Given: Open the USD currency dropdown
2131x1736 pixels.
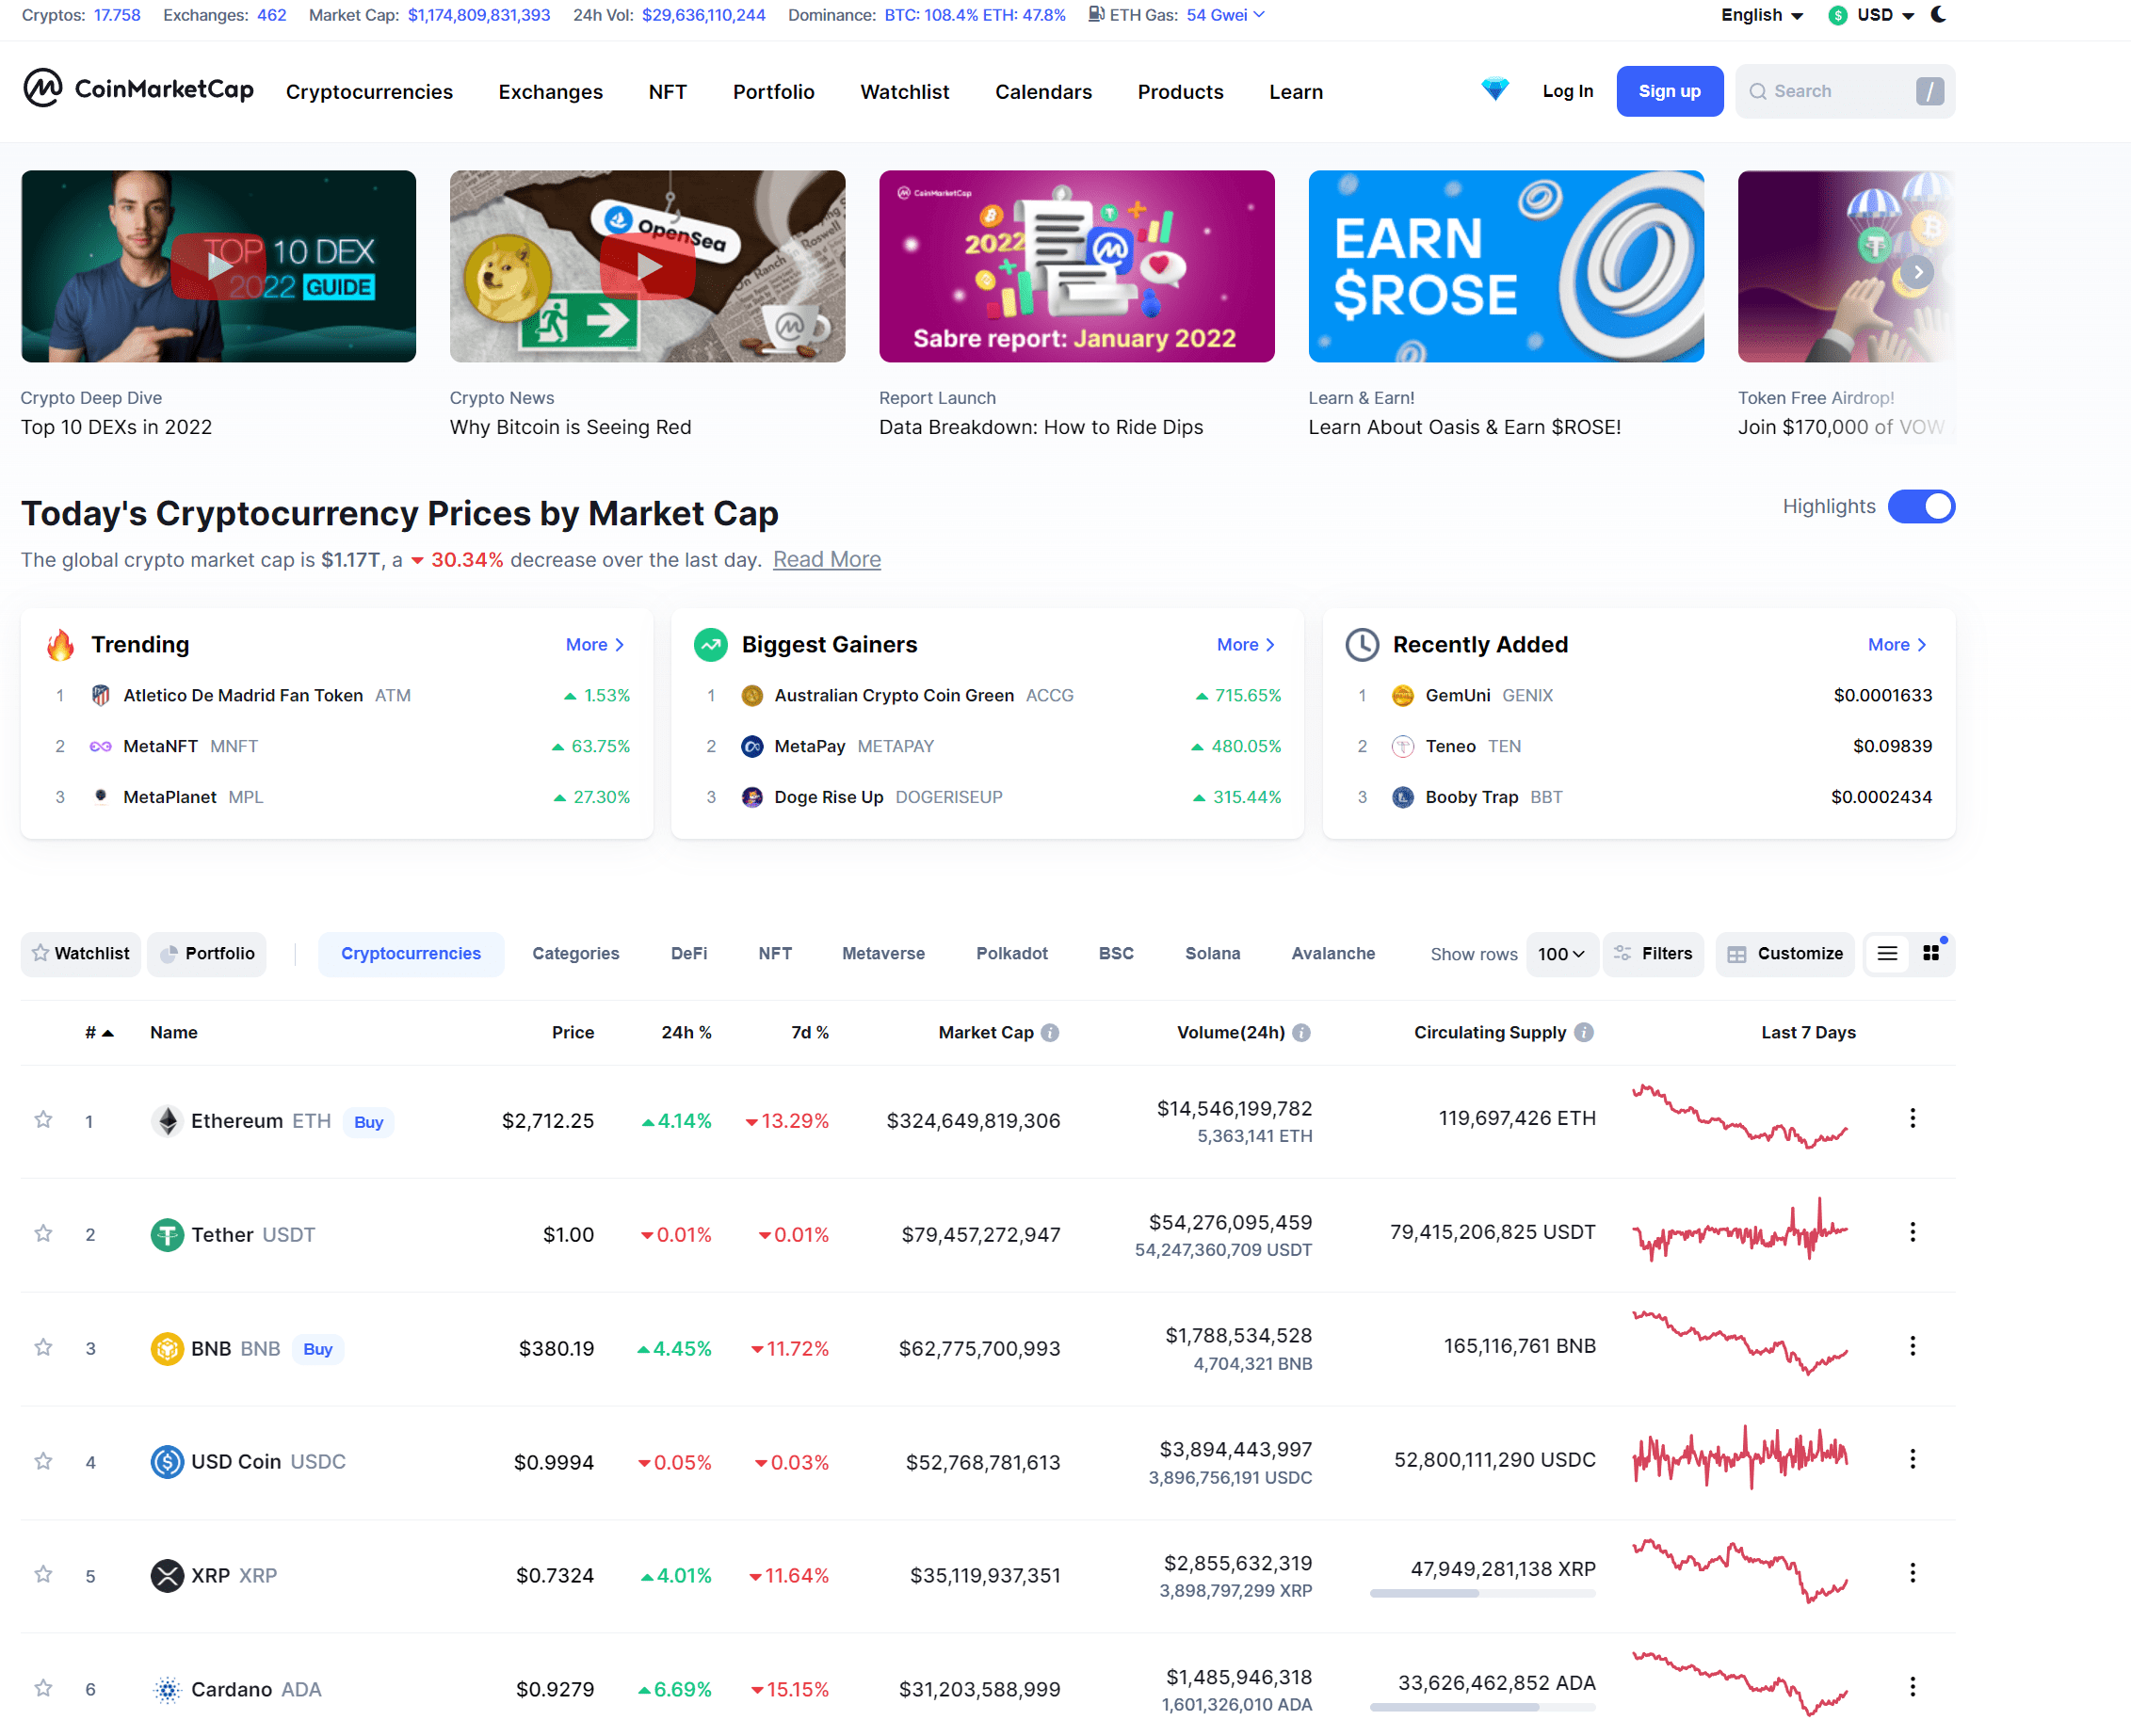Looking at the screenshot, I should tap(1871, 15).
